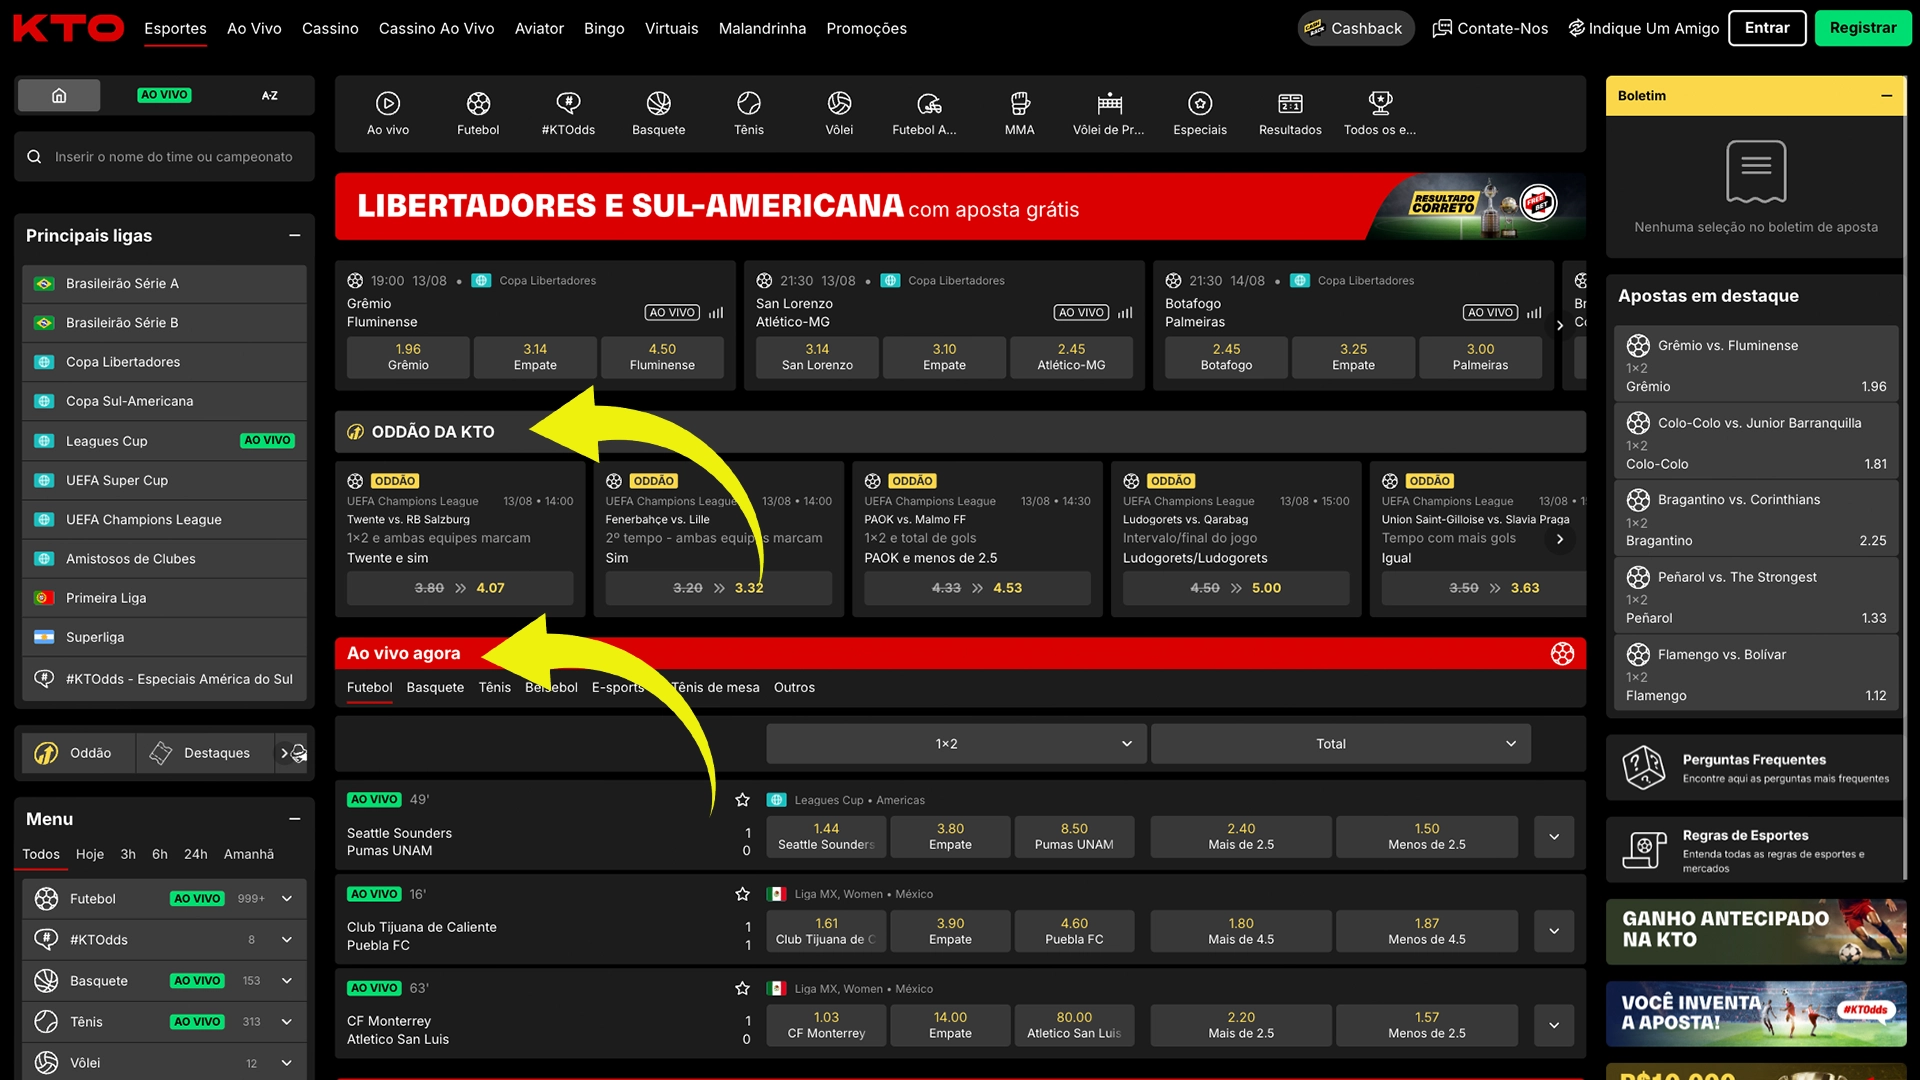The width and height of the screenshot is (1920, 1080).
Task: Select the Futebol sport icon in top bar
Action: [478, 113]
